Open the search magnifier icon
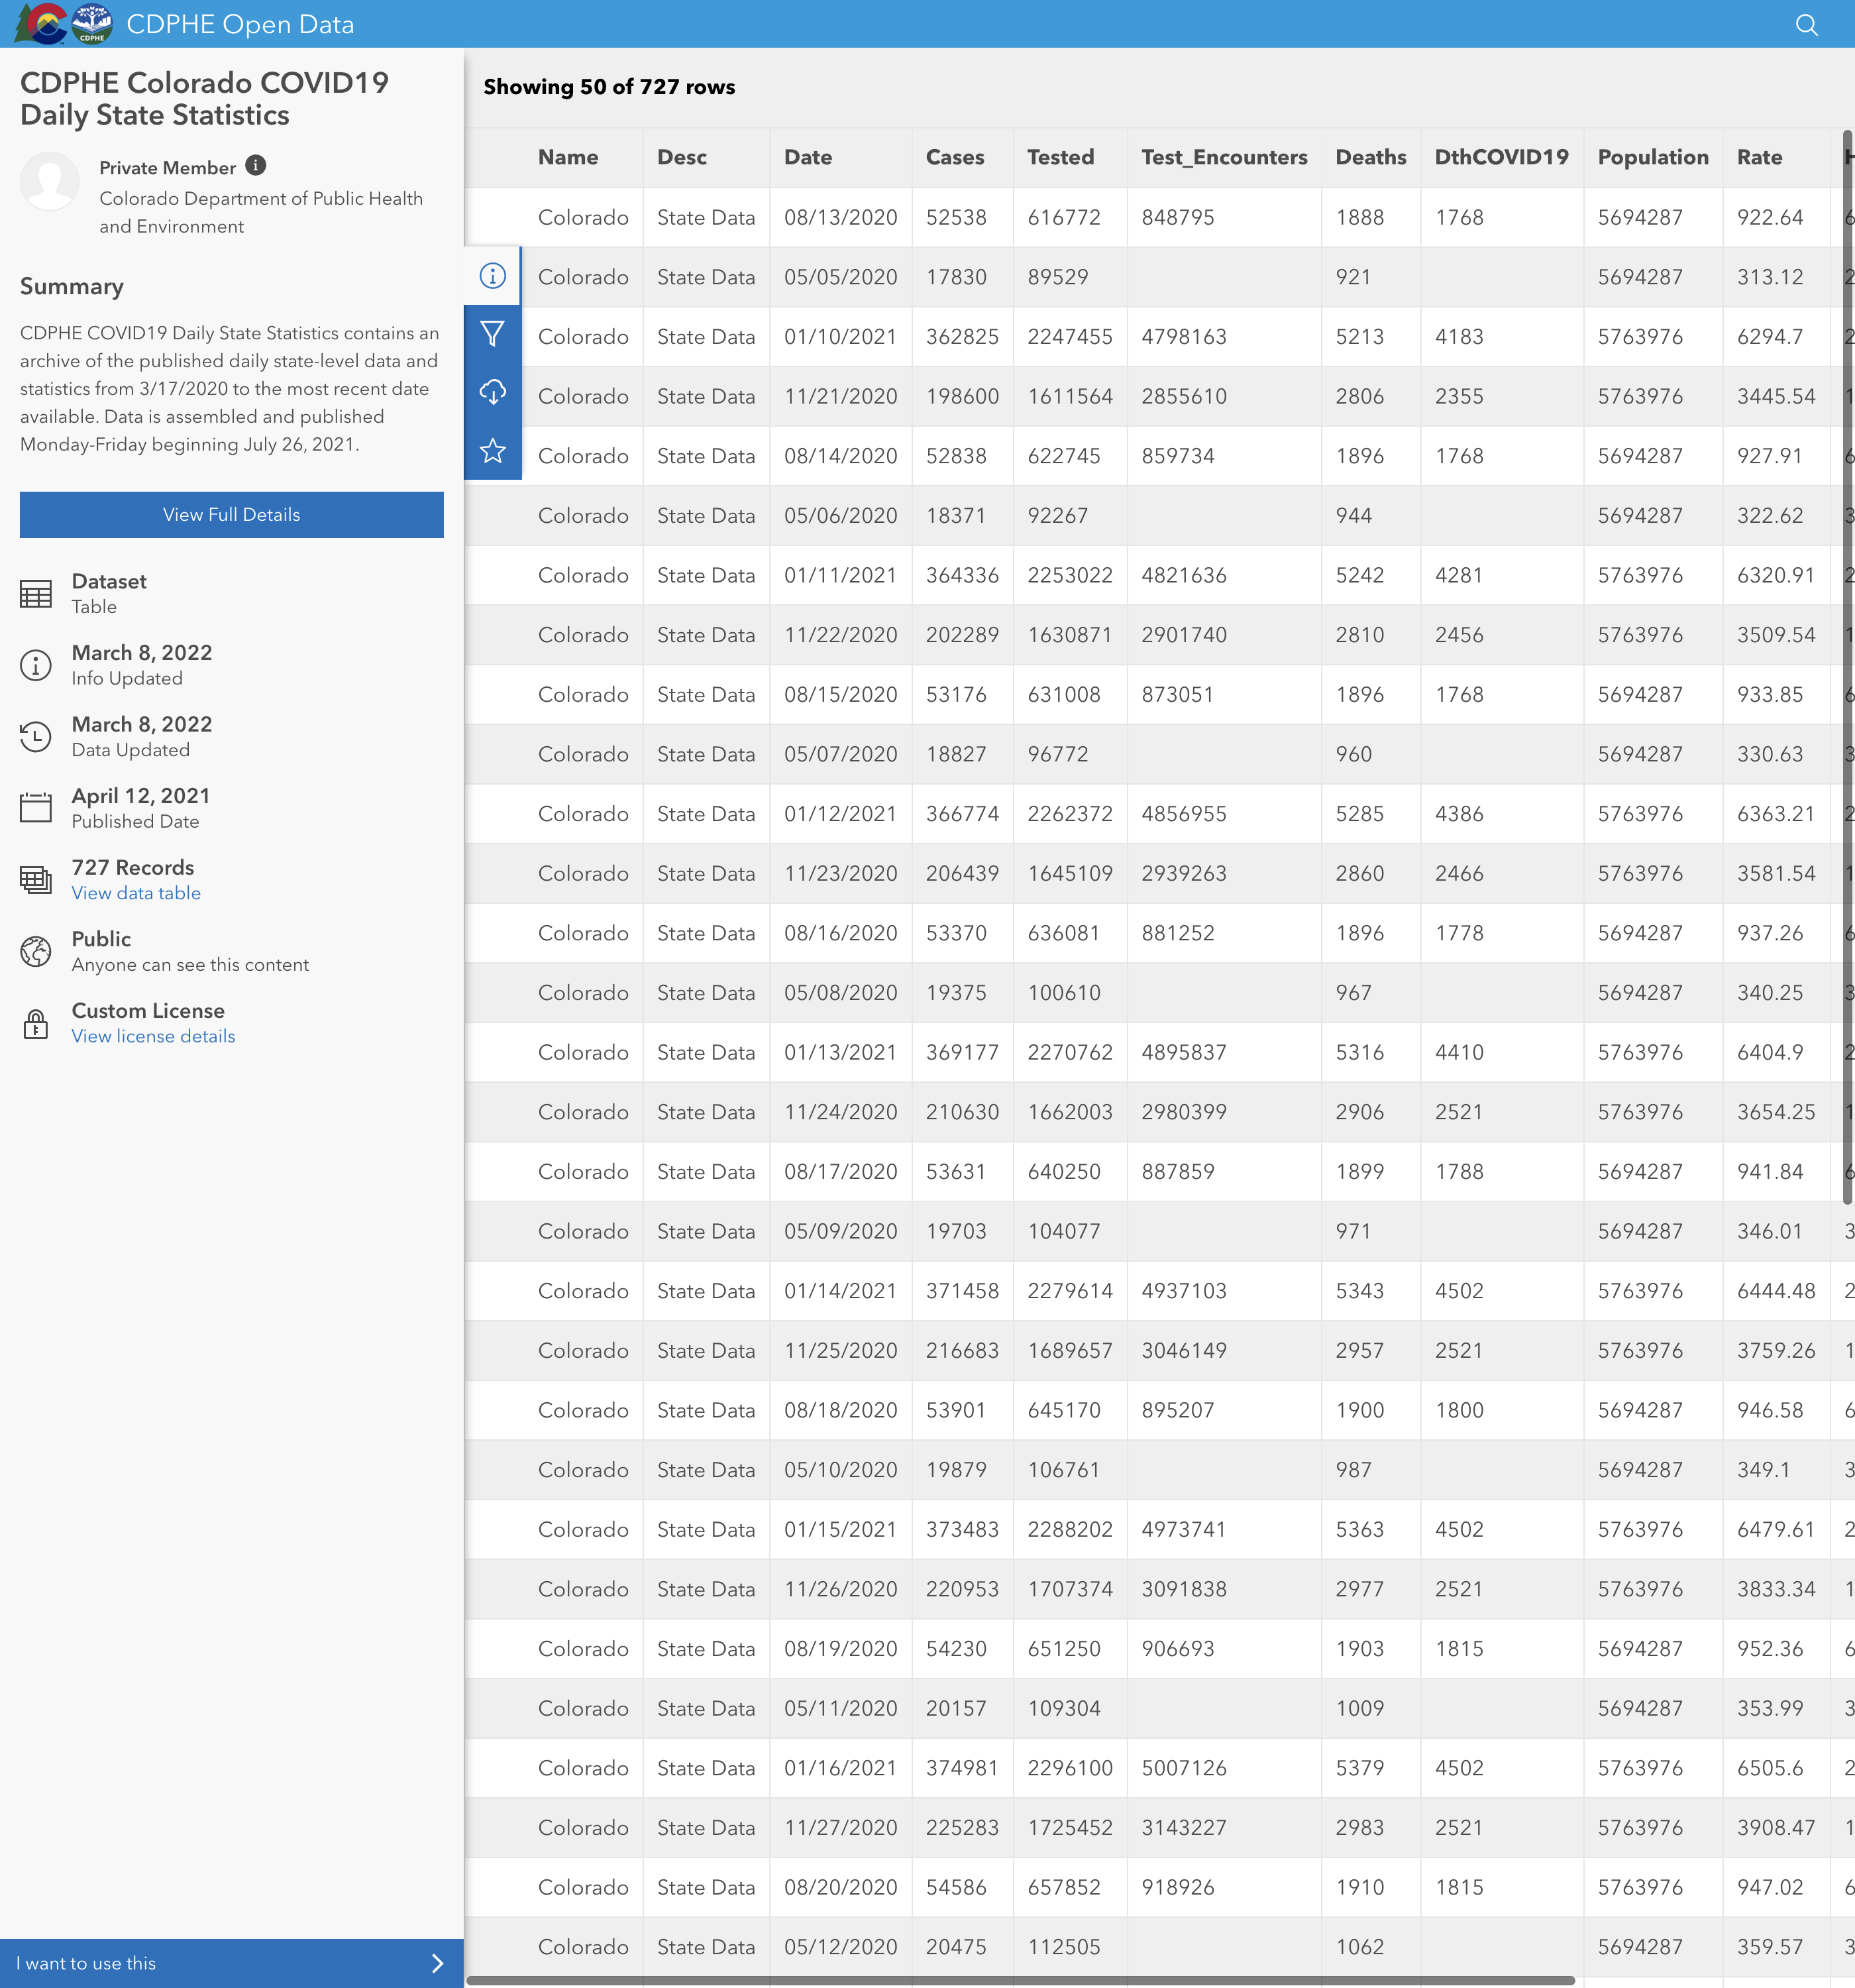Viewport: 1855px width, 1988px height. tap(1806, 24)
